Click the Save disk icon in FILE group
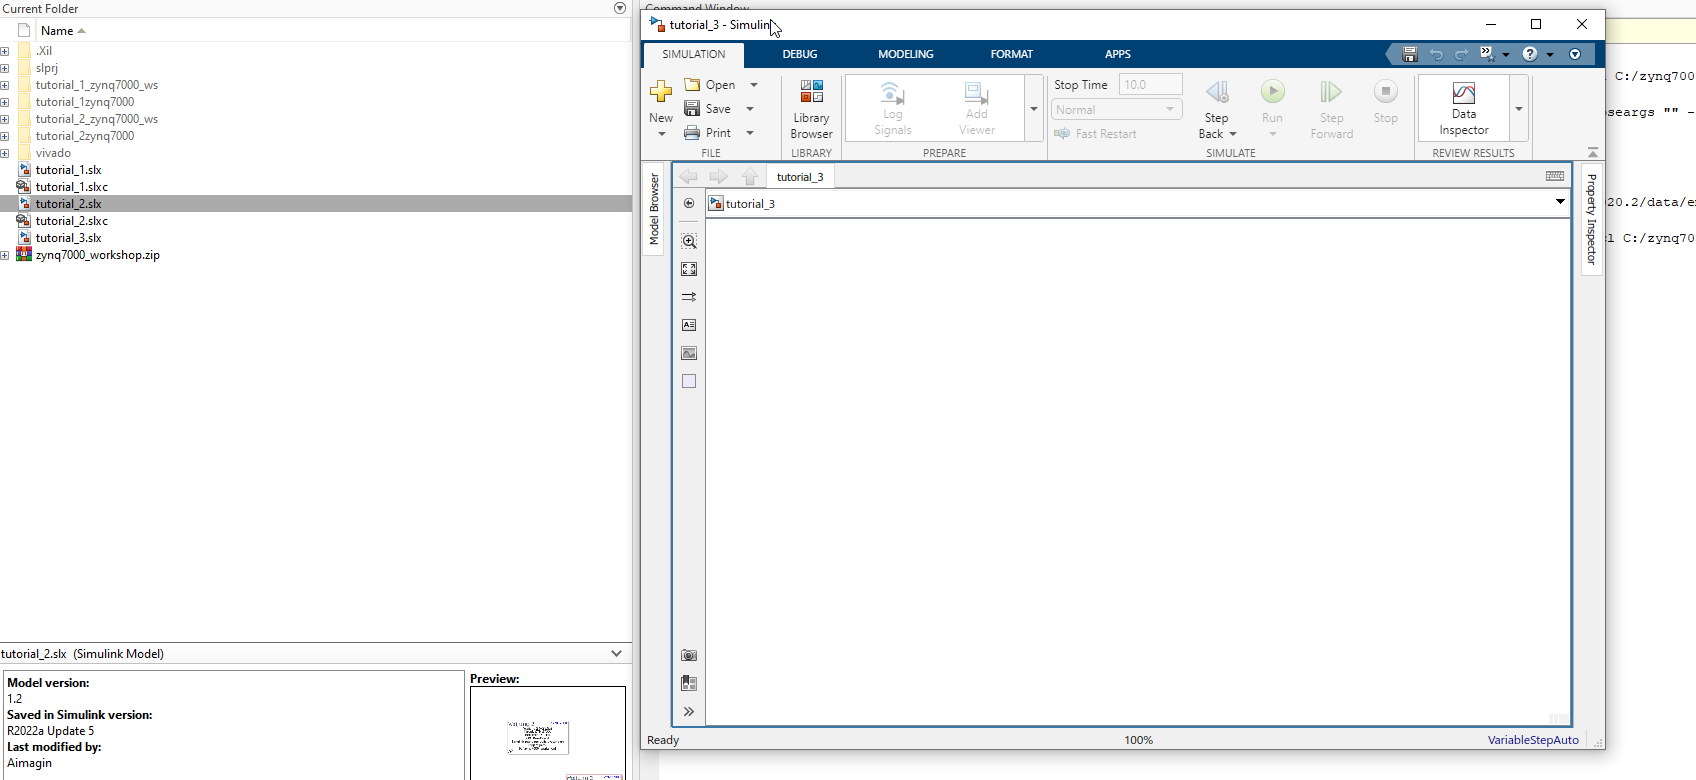 pos(692,109)
